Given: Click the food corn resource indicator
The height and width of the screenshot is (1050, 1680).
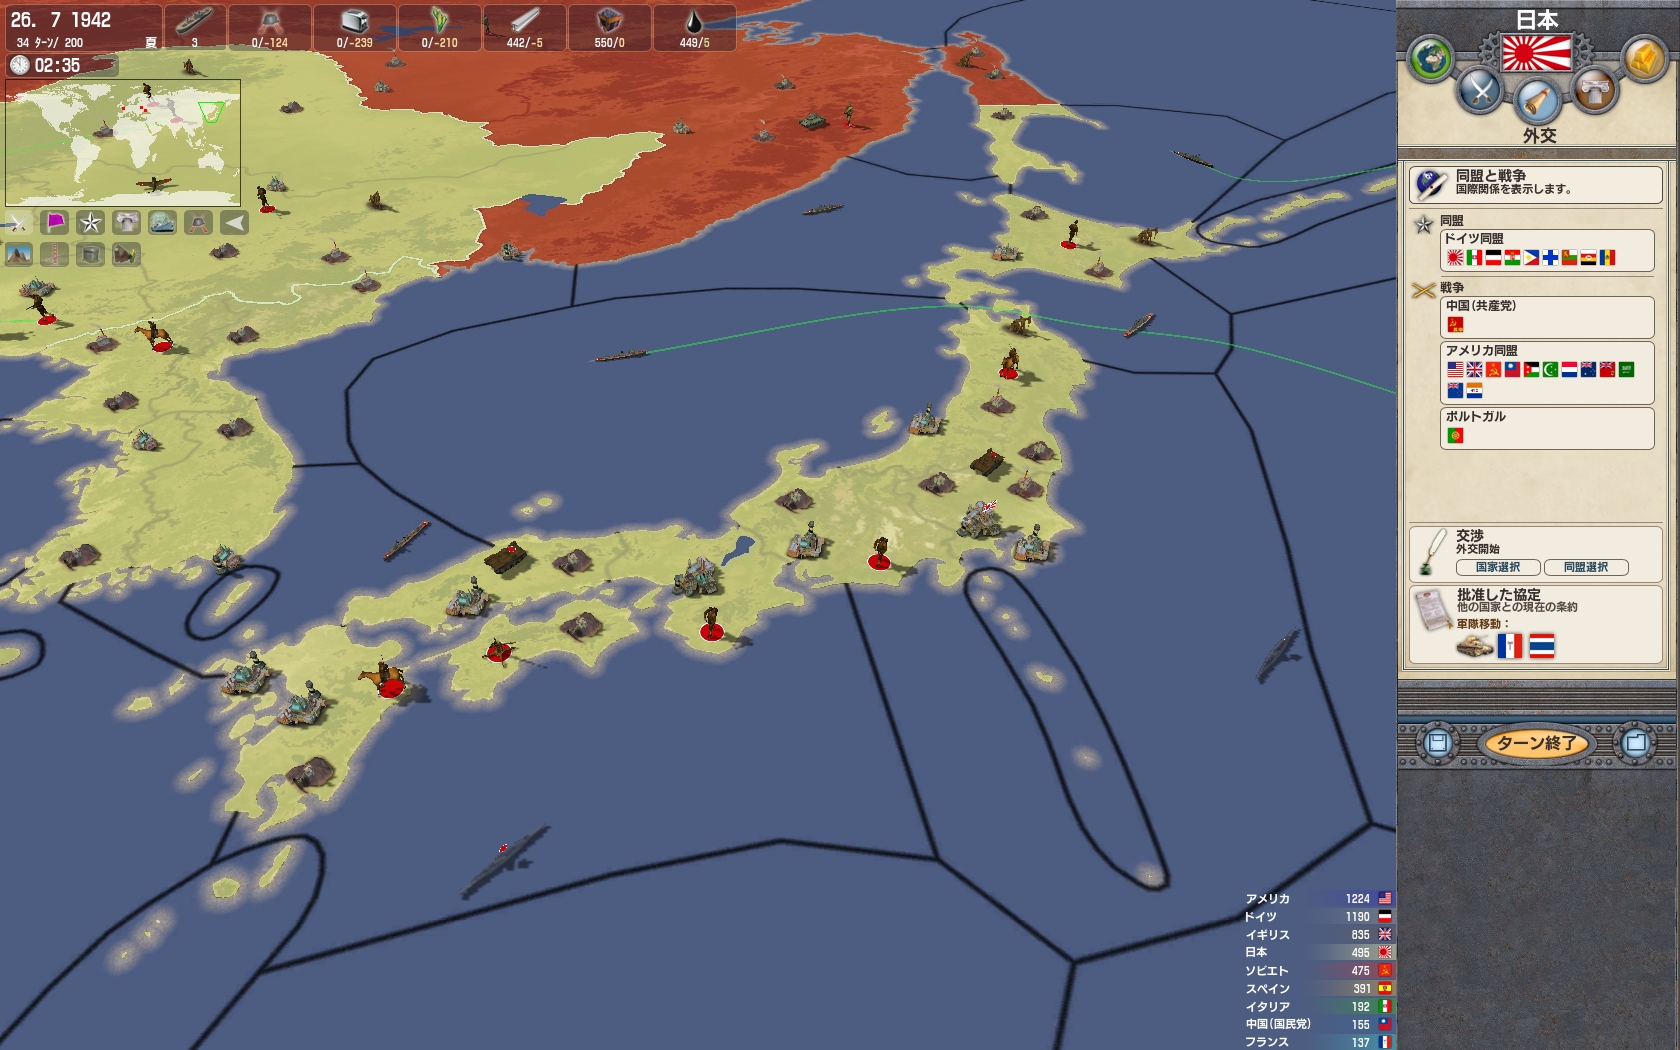Looking at the screenshot, I should point(440,28).
